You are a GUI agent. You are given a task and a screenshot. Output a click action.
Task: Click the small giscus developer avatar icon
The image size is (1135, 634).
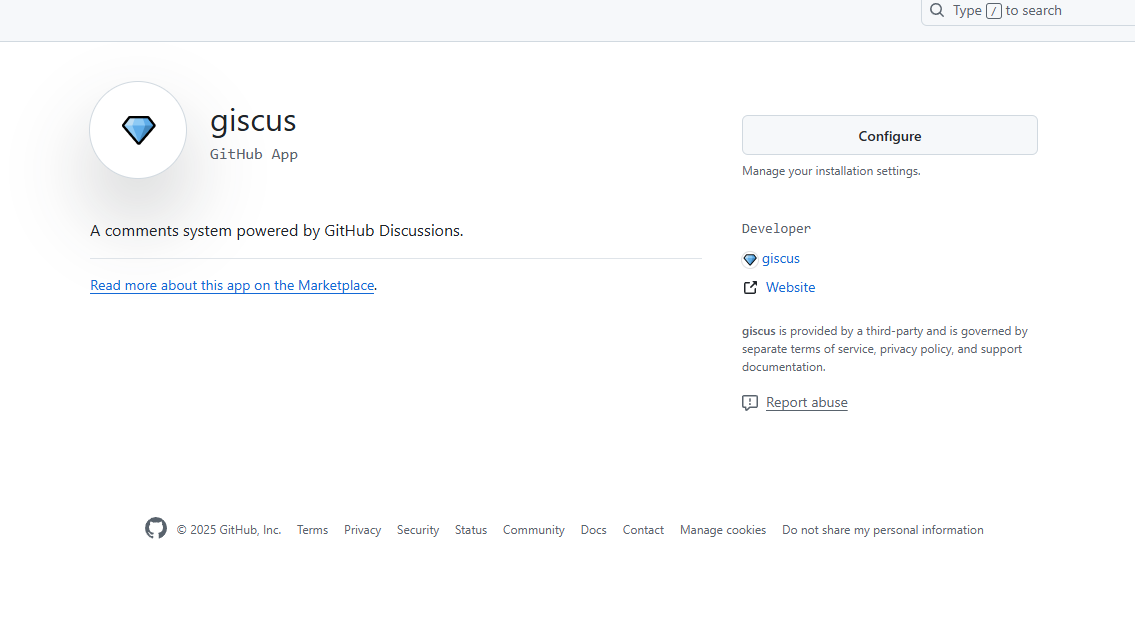(x=750, y=259)
